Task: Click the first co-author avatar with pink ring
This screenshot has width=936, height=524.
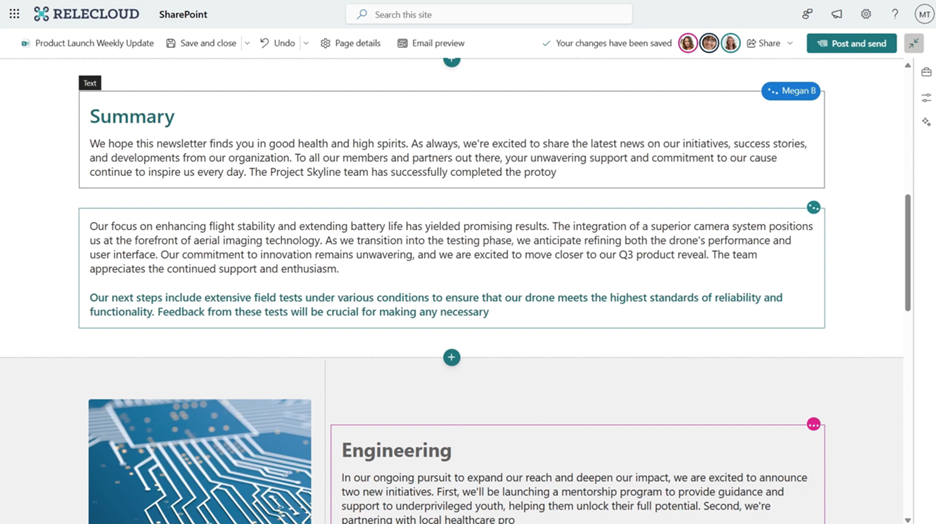Action: tap(688, 43)
